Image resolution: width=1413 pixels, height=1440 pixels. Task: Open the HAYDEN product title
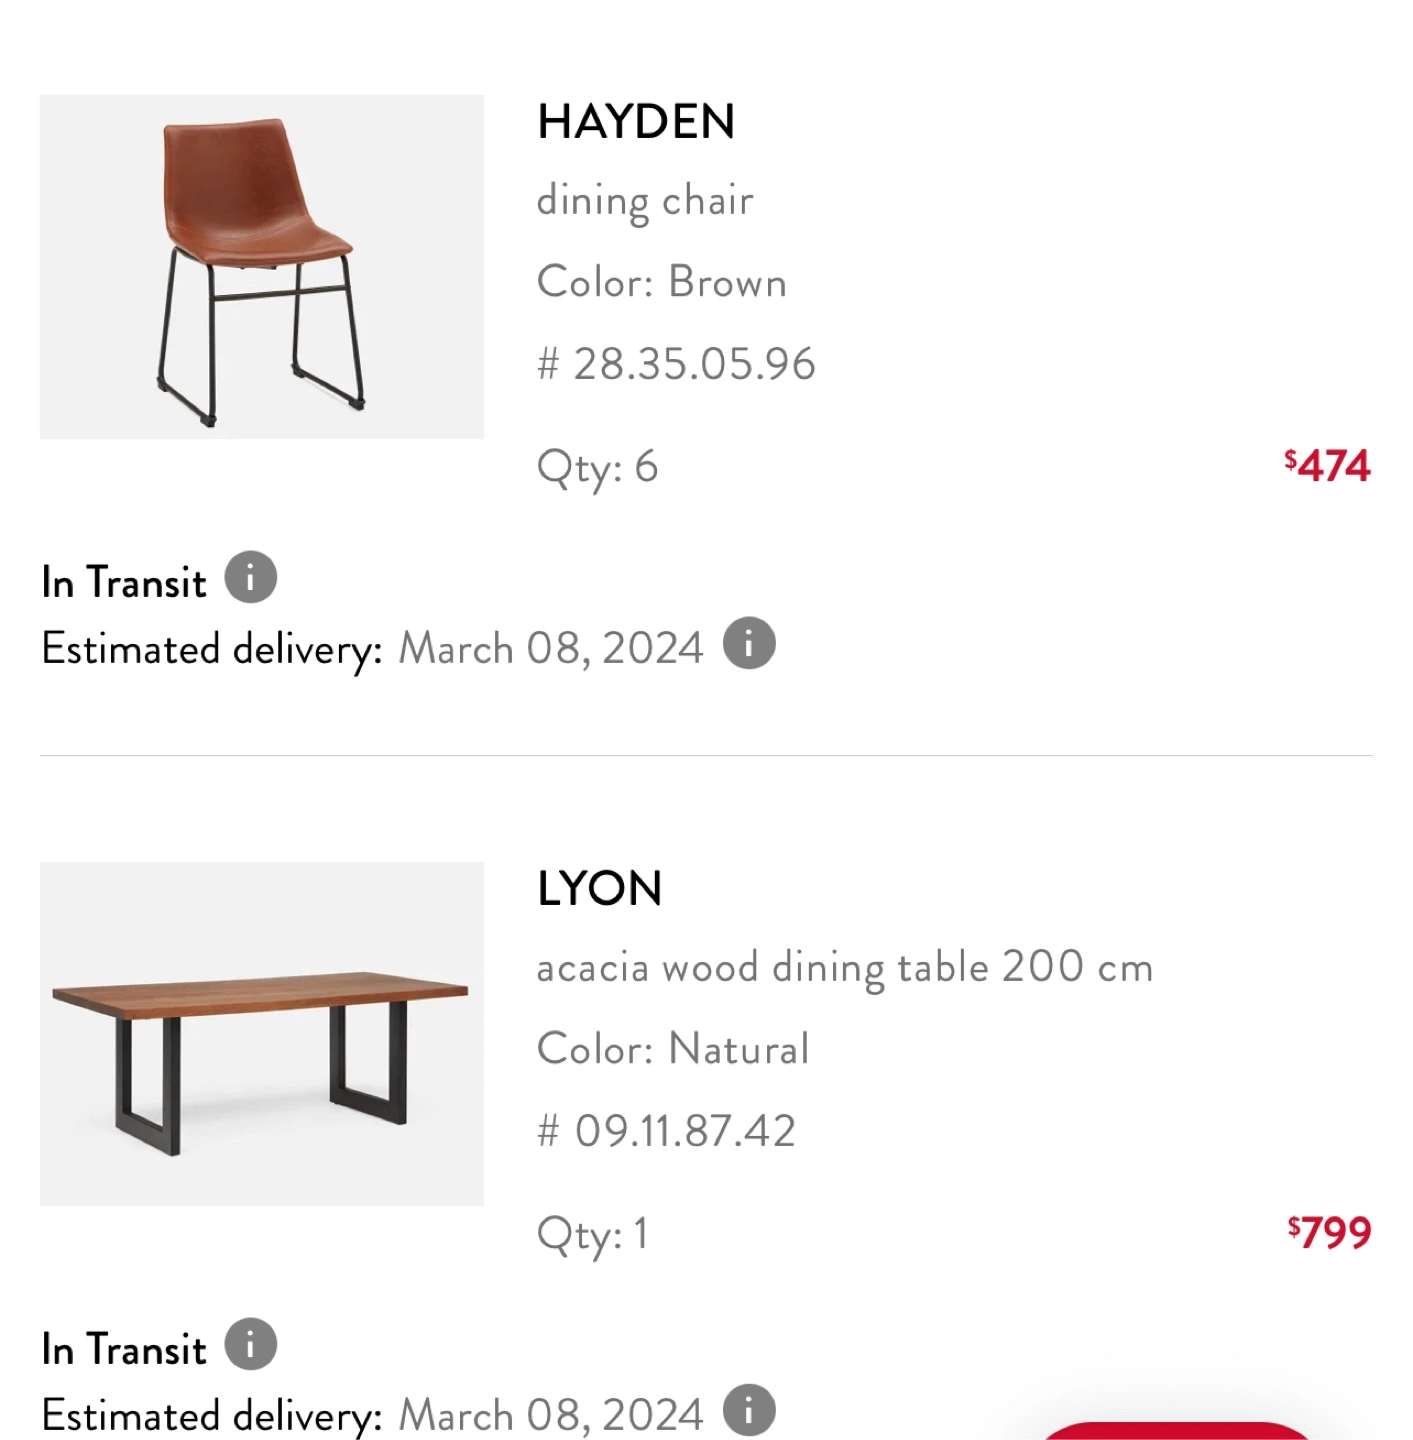point(636,122)
